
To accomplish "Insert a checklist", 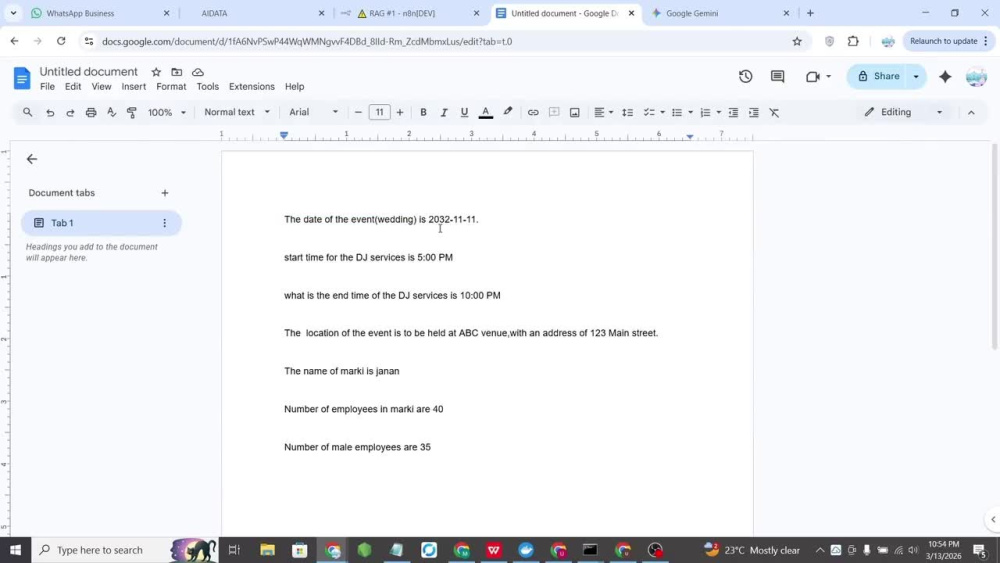I will tap(649, 112).
